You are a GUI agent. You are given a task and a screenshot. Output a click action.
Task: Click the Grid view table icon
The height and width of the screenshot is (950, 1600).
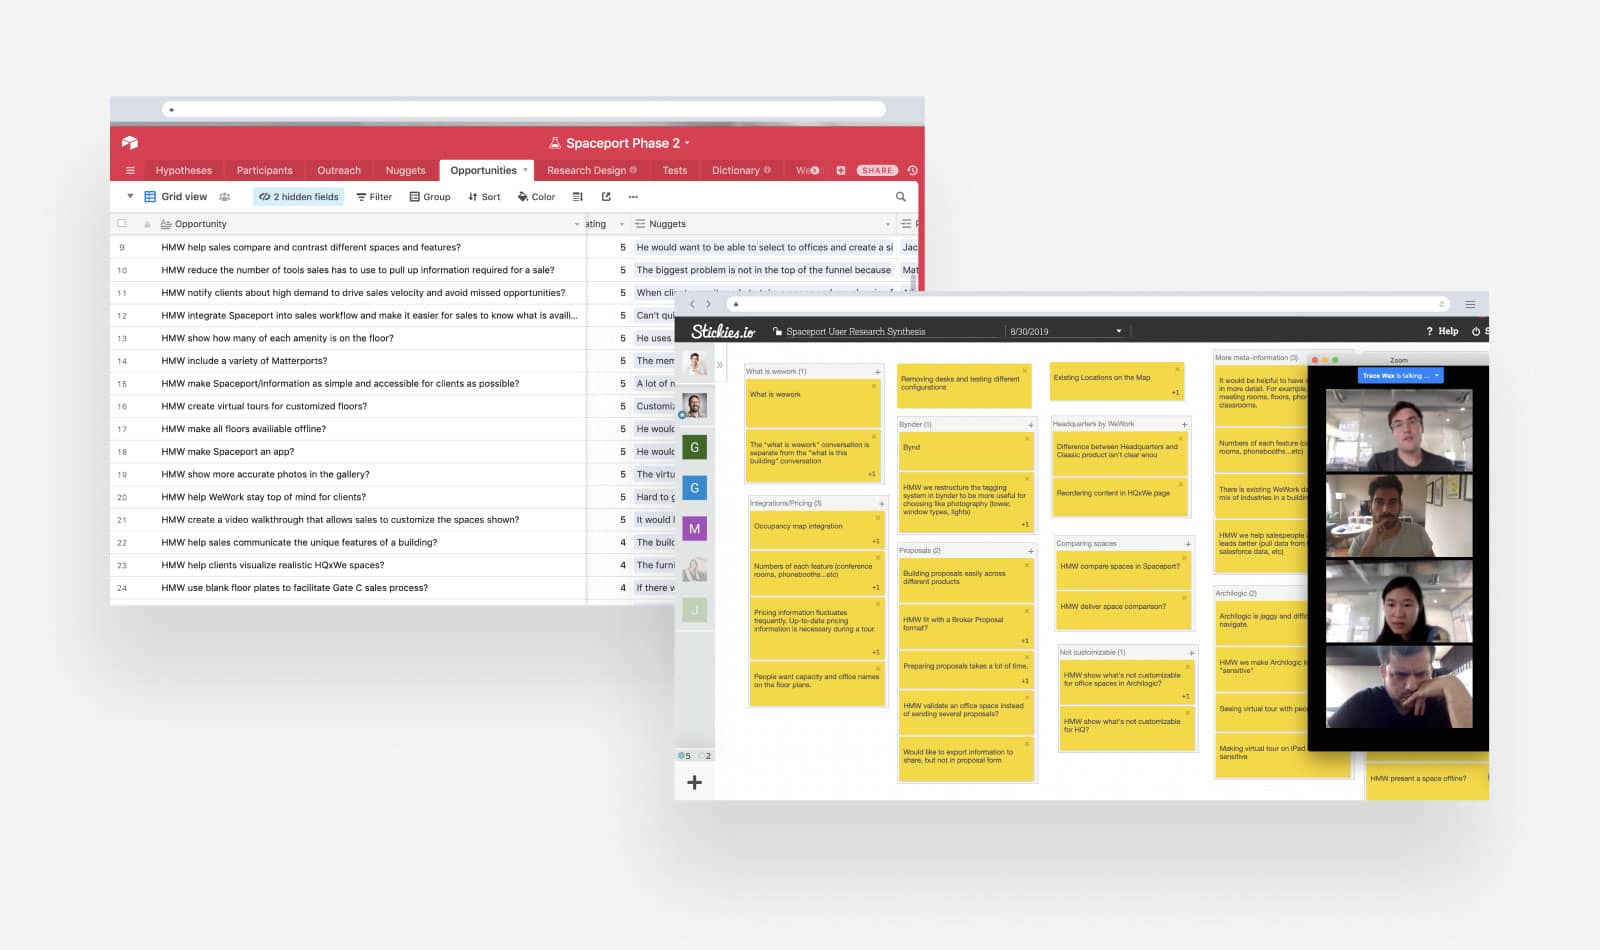click(150, 197)
